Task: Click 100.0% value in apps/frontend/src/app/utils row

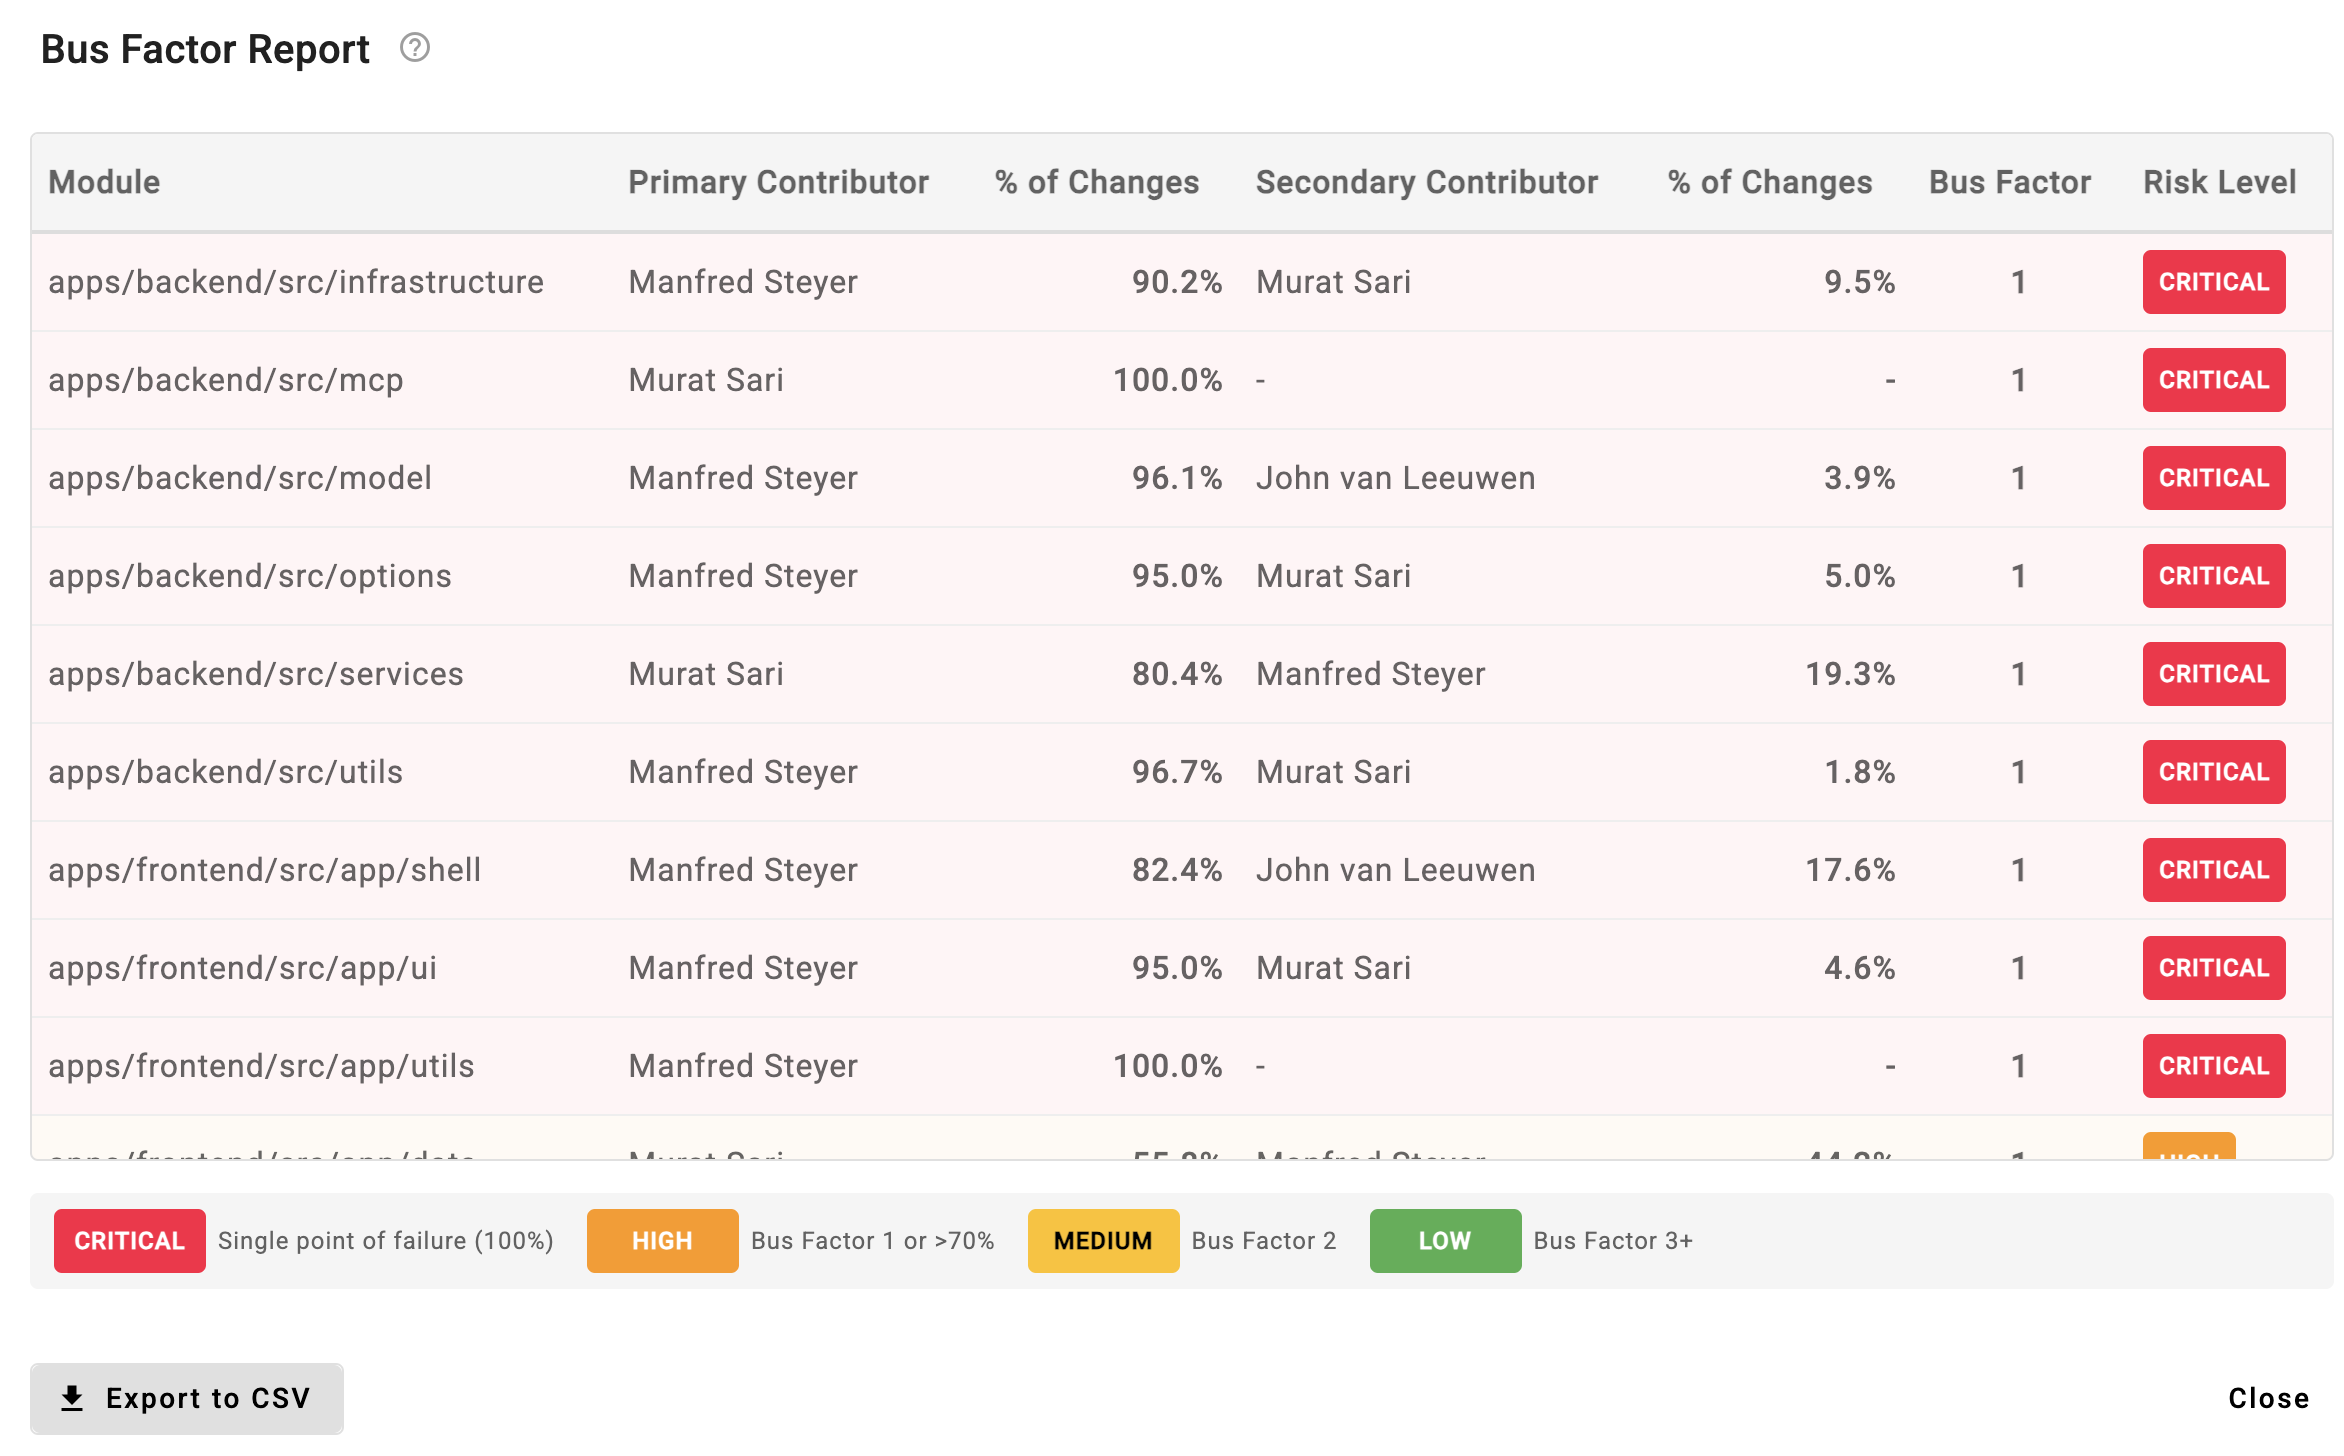Action: coord(1167,1066)
